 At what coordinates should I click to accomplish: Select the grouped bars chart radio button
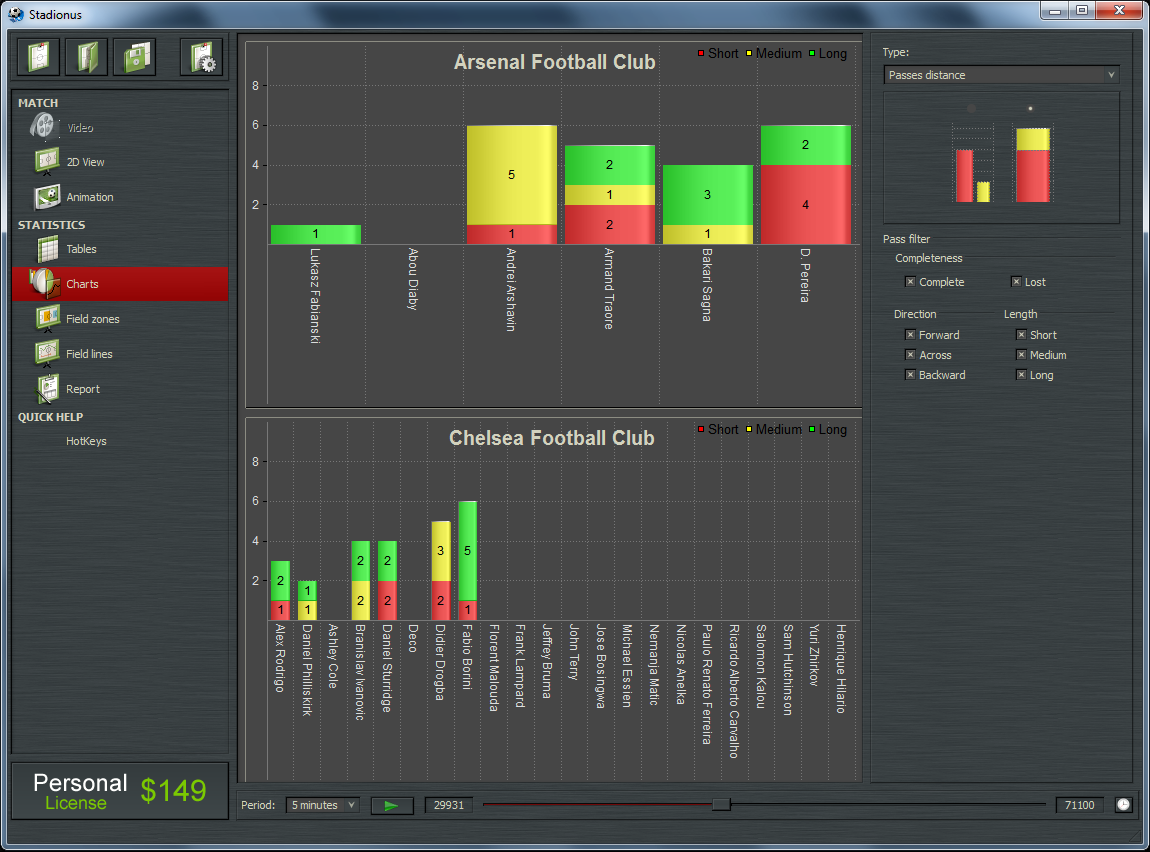click(x=971, y=109)
